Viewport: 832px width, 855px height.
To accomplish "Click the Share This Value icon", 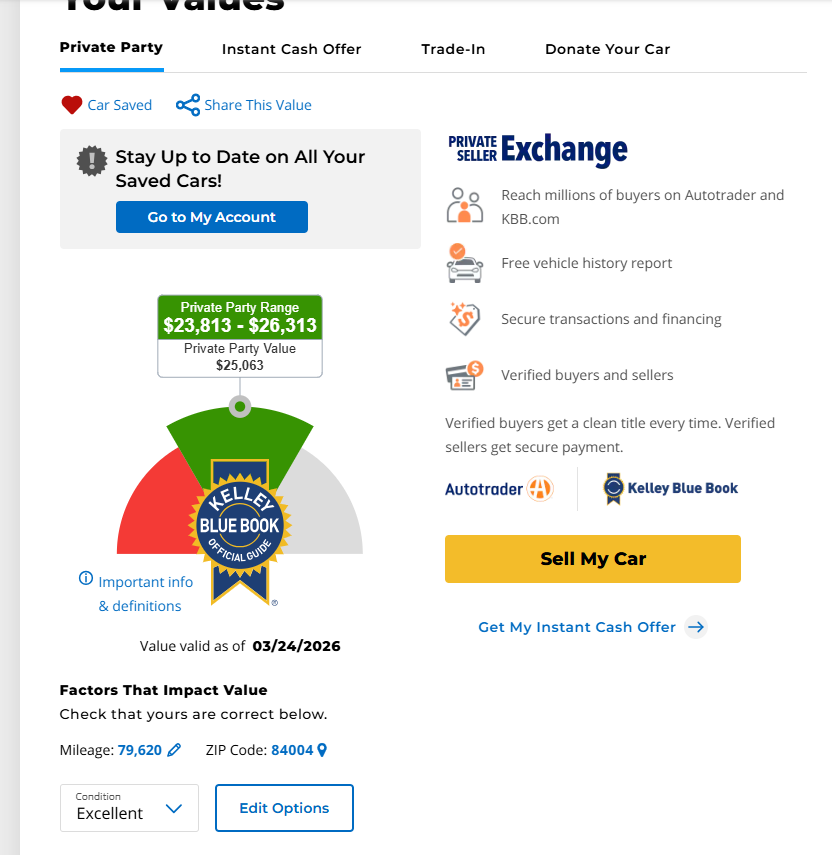I will coord(188,105).
